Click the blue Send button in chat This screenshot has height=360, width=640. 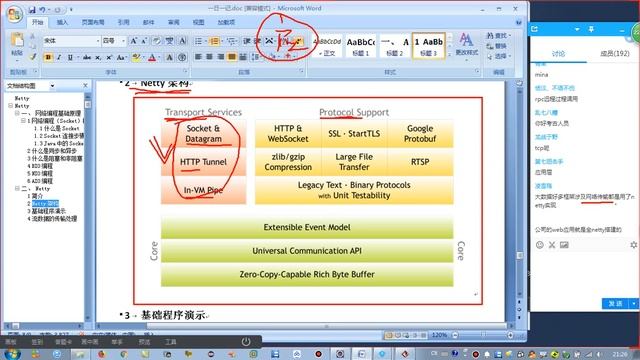point(616,303)
